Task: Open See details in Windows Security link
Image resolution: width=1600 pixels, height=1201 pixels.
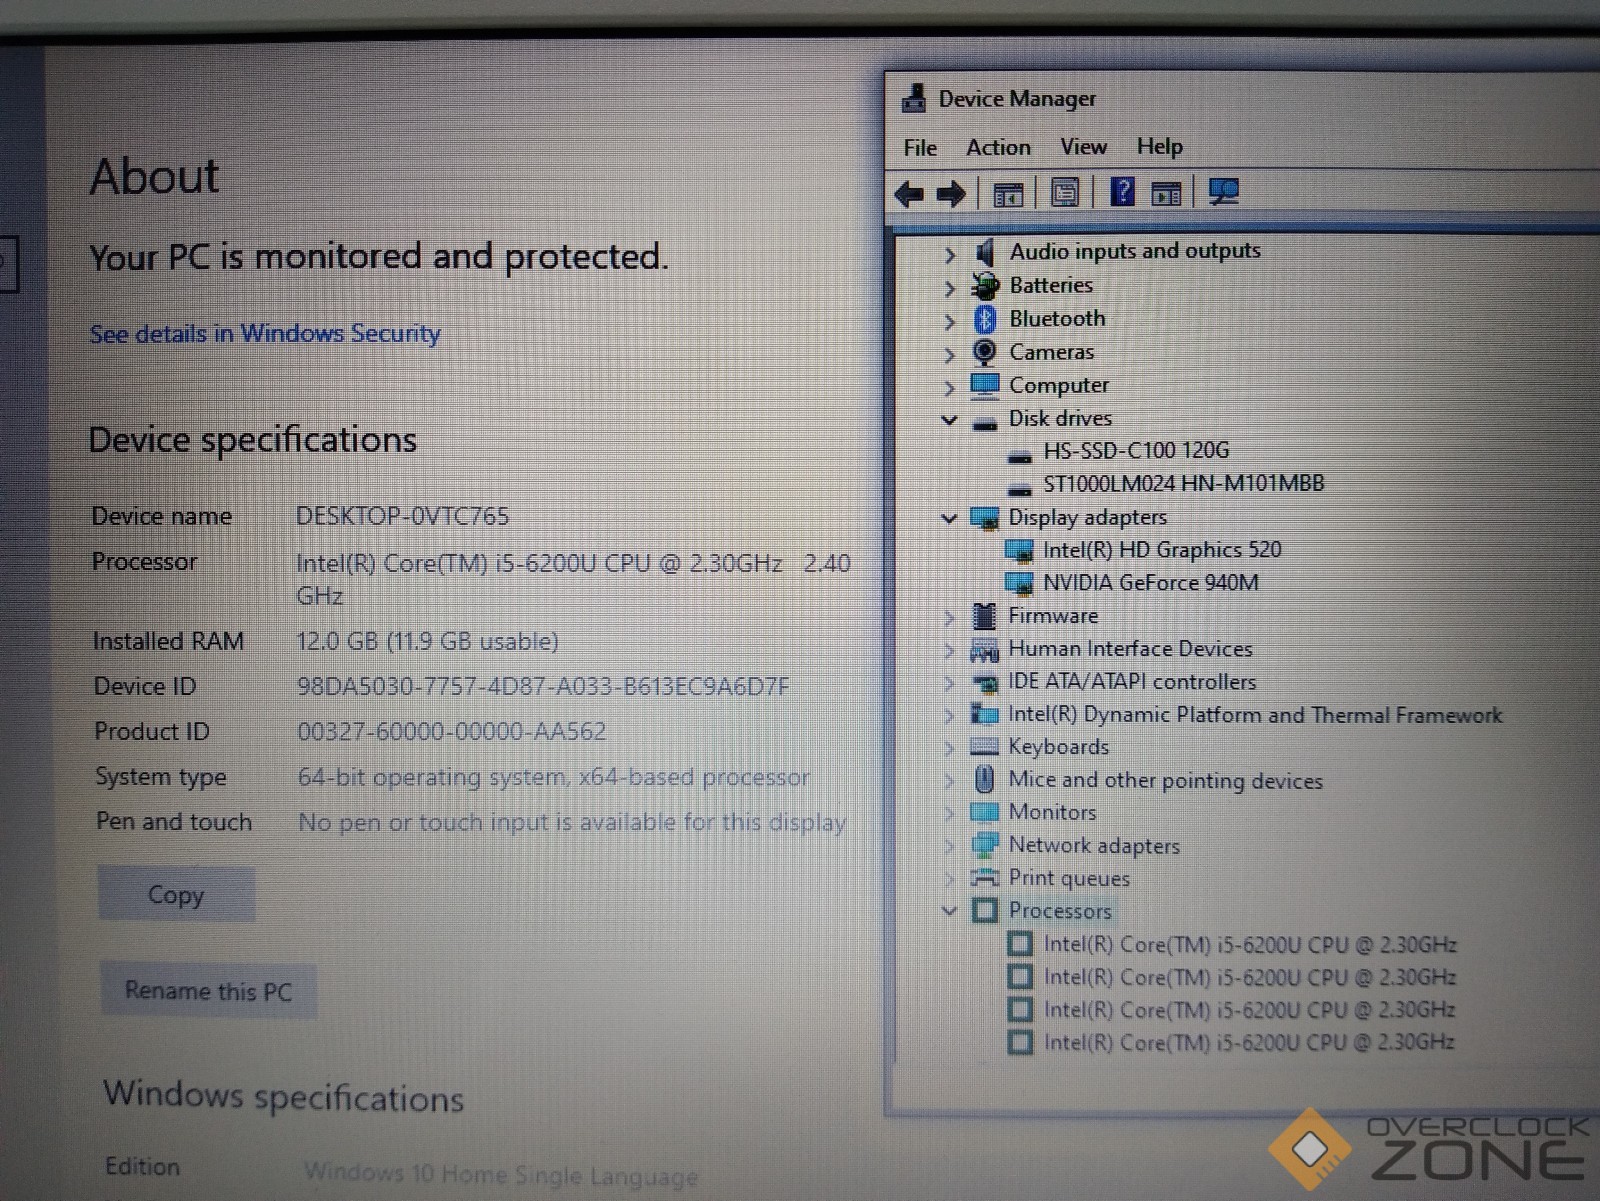Action: pos(265,333)
